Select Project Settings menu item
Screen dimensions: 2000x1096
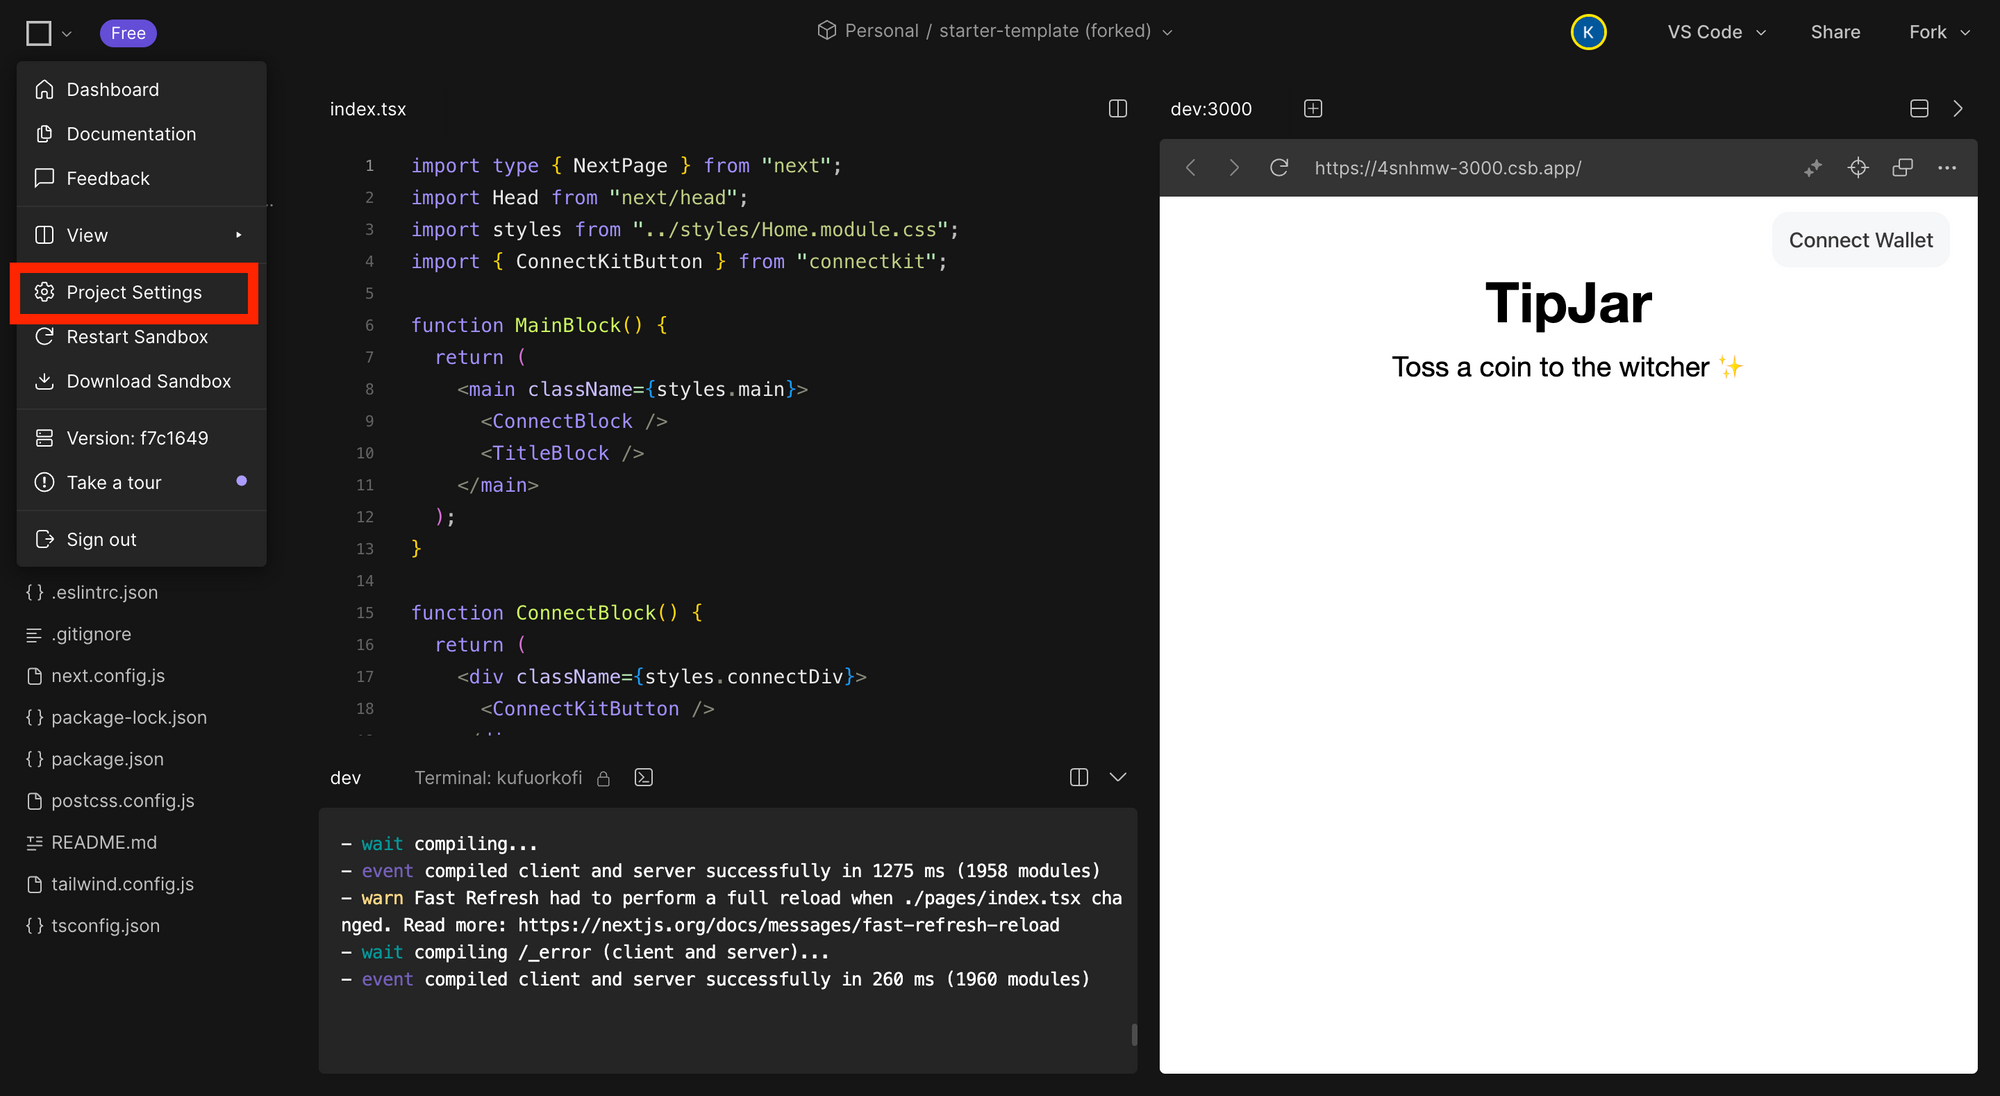pos(134,292)
